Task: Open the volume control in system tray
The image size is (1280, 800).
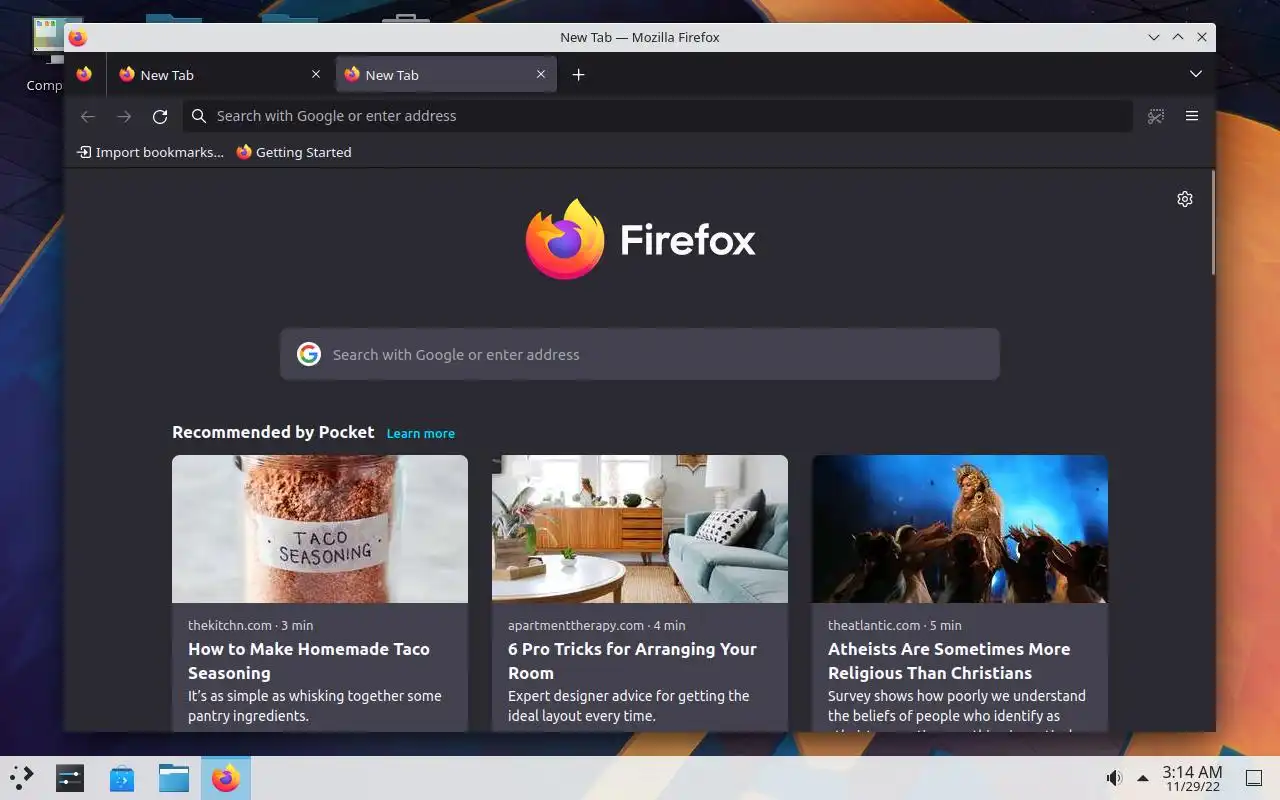Action: pos(1114,778)
